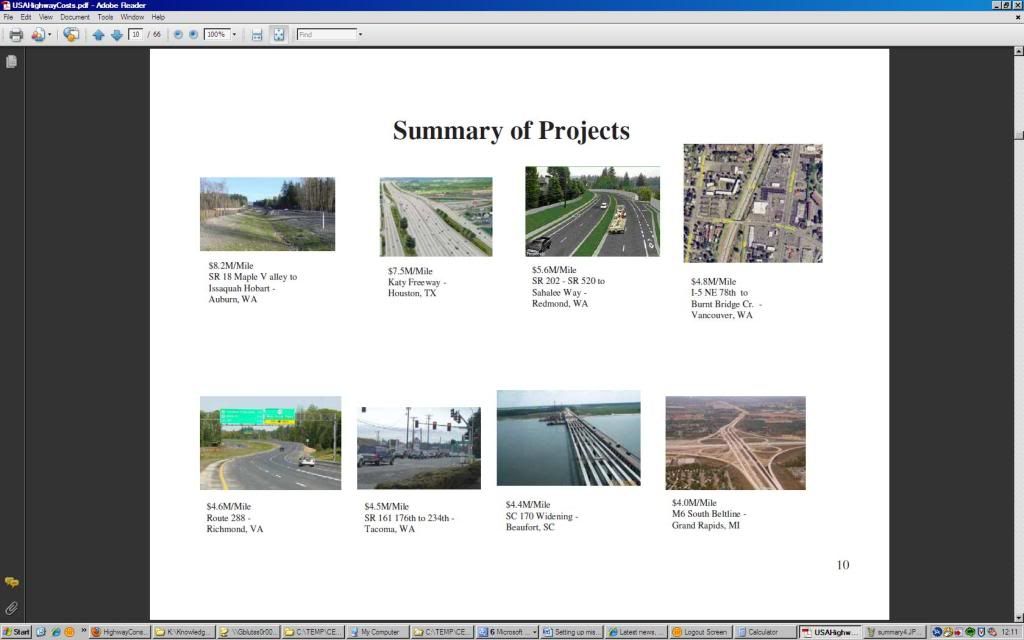Viewport: 1024px width, 640px height.
Task: Toggle scrolling pages fit-width mode
Action: pos(257,34)
